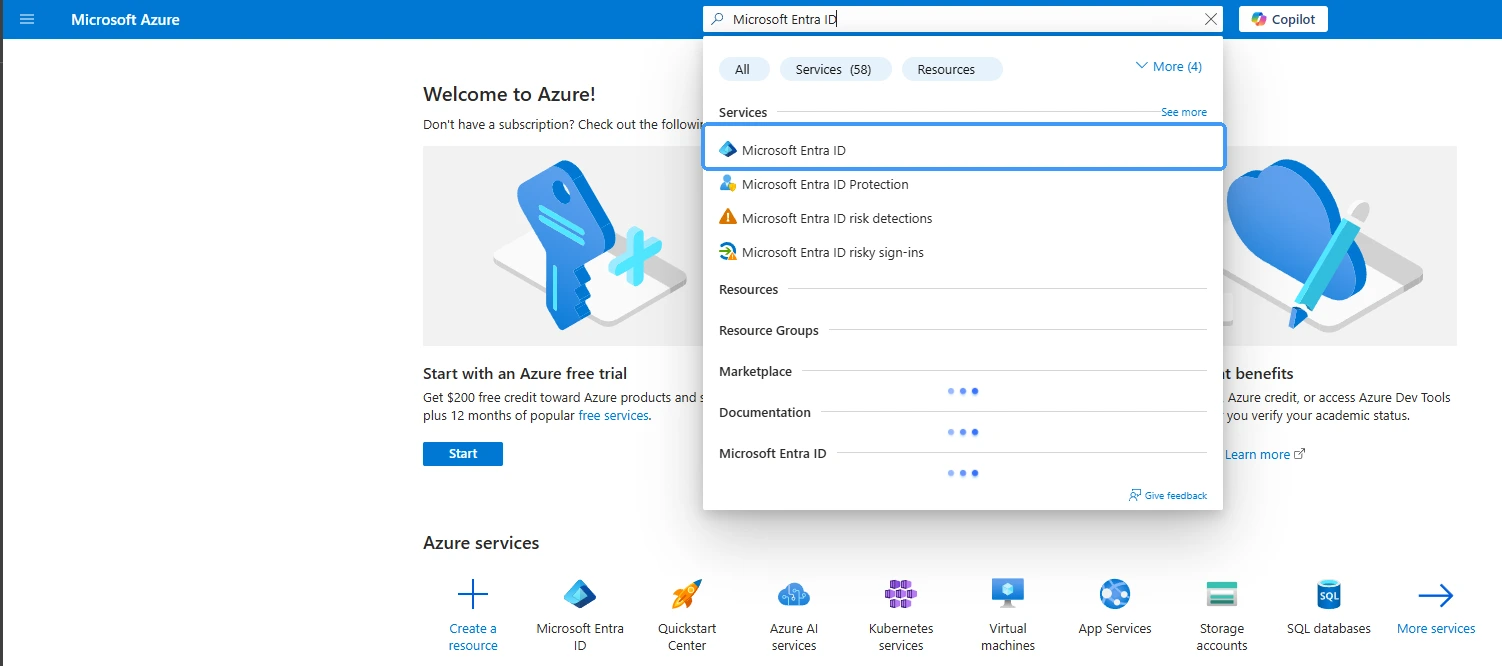The width and height of the screenshot is (1502, 666).
Task: Click the See more link under Services
Action: 1184,112
